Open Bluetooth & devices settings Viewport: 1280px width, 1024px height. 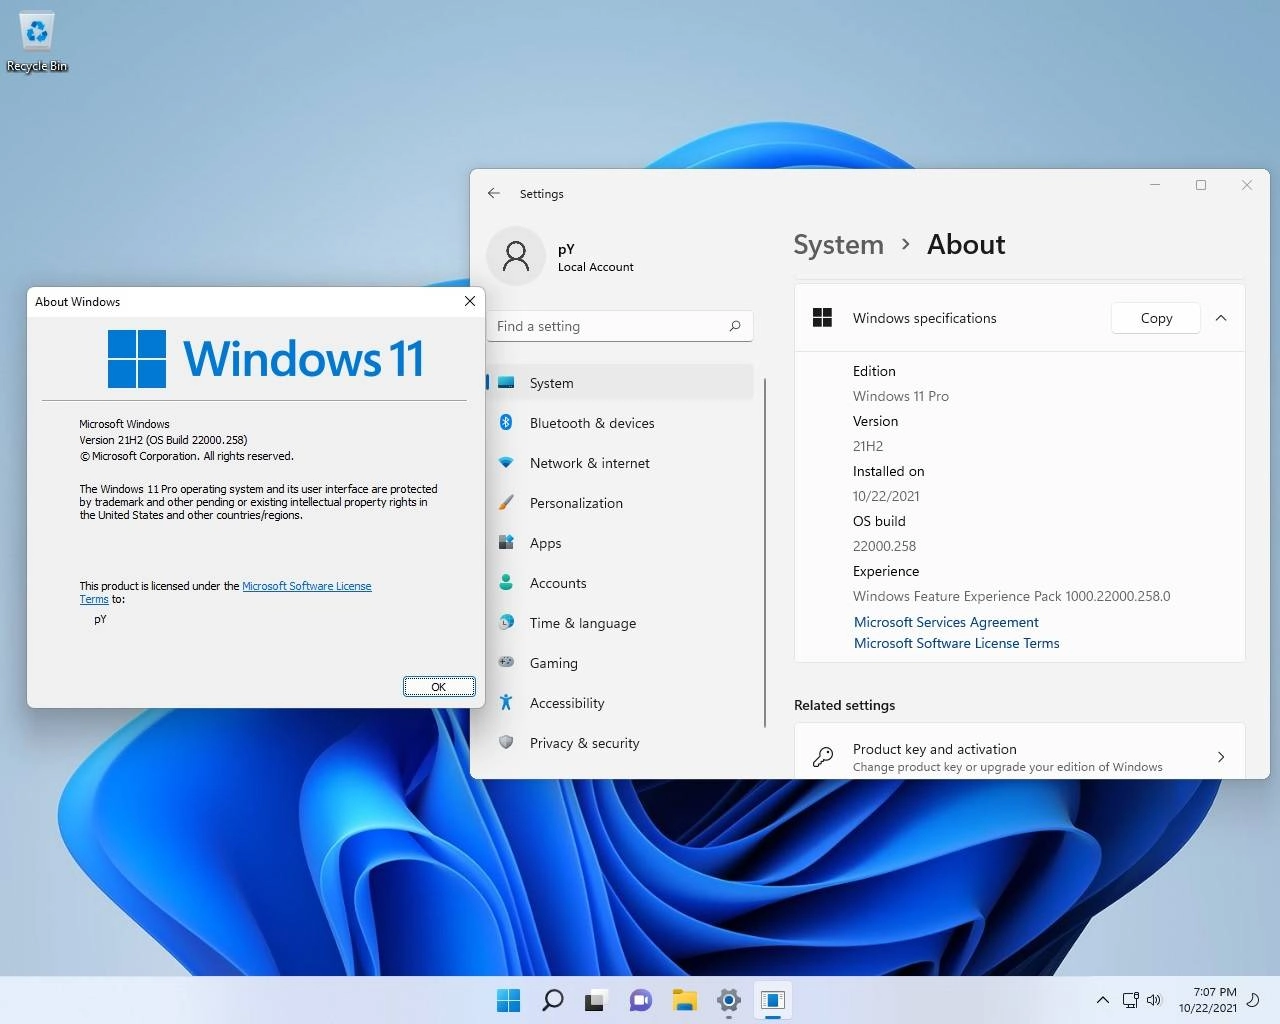point(620,423)
